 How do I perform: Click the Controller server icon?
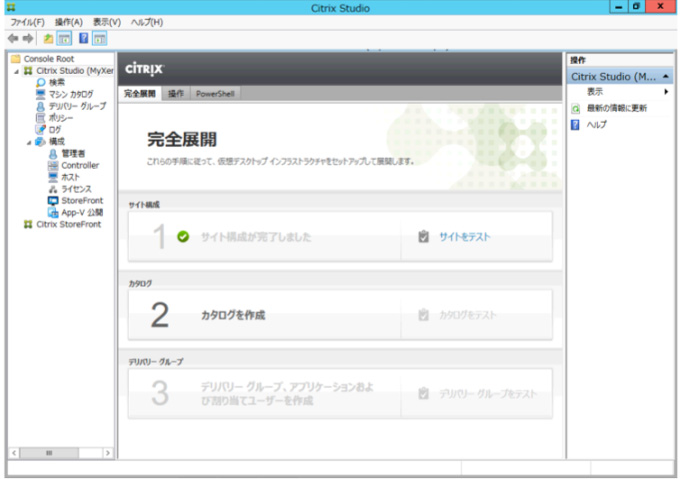[x=53, y=165]
